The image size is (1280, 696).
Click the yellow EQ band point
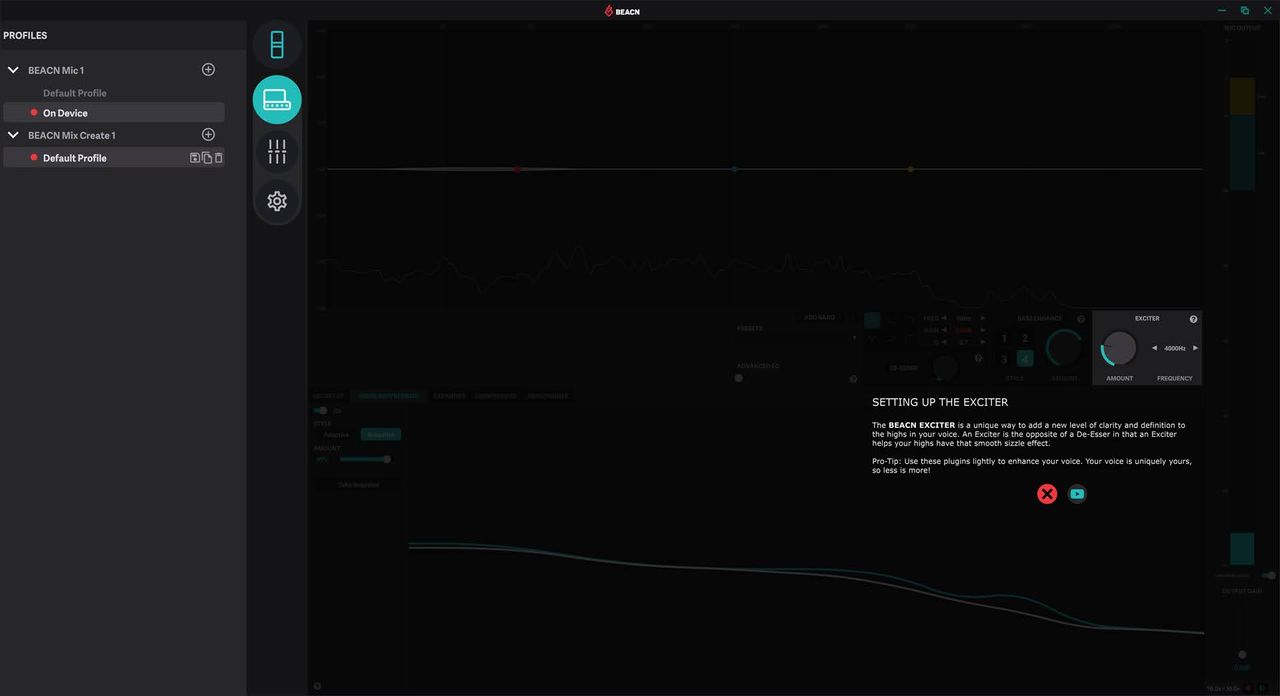910,169
